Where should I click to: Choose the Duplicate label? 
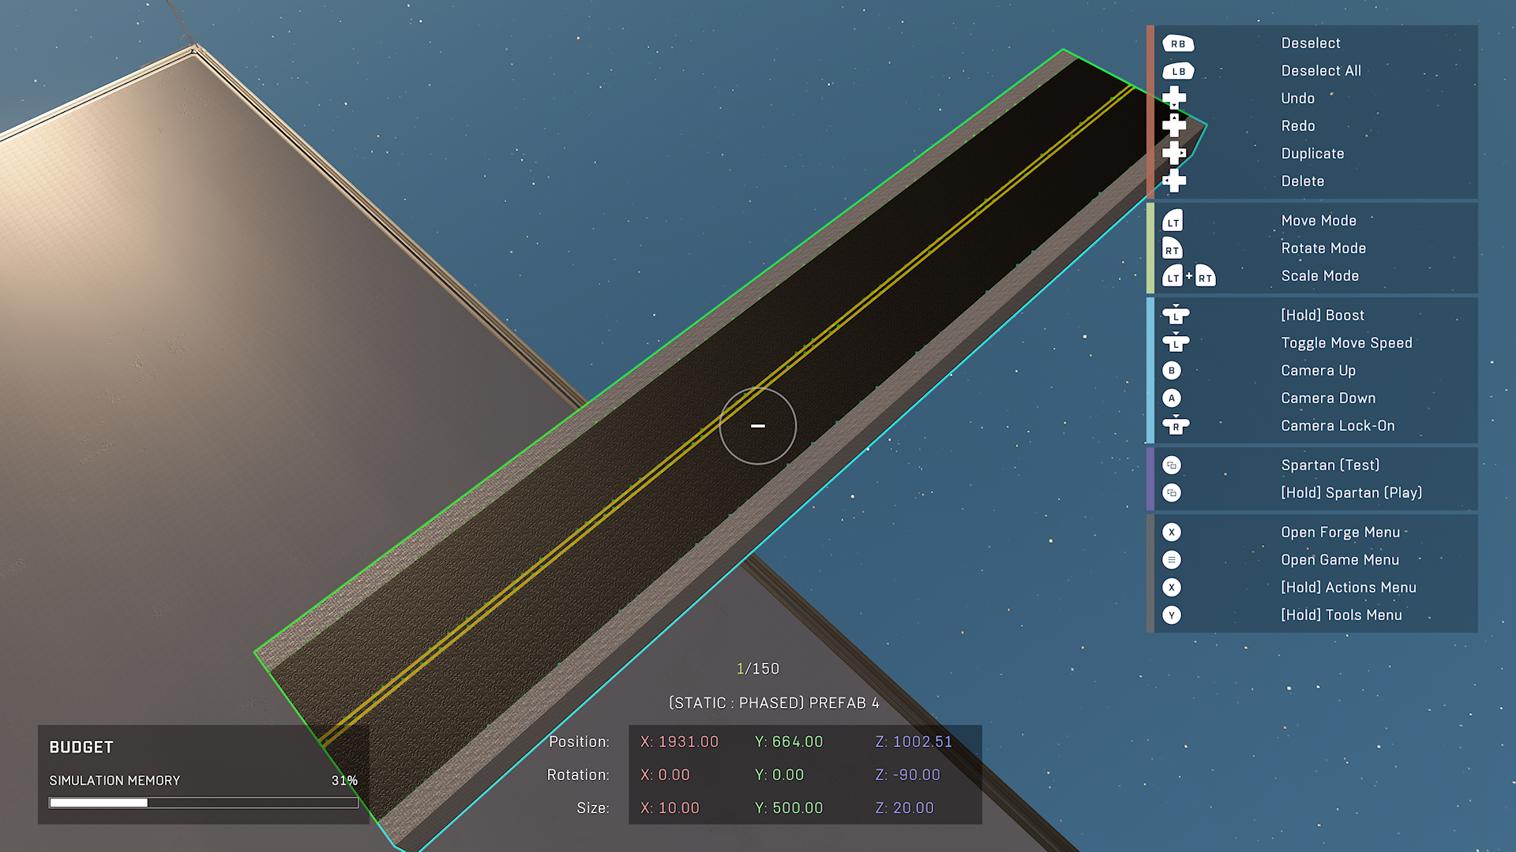[1313, 153]
